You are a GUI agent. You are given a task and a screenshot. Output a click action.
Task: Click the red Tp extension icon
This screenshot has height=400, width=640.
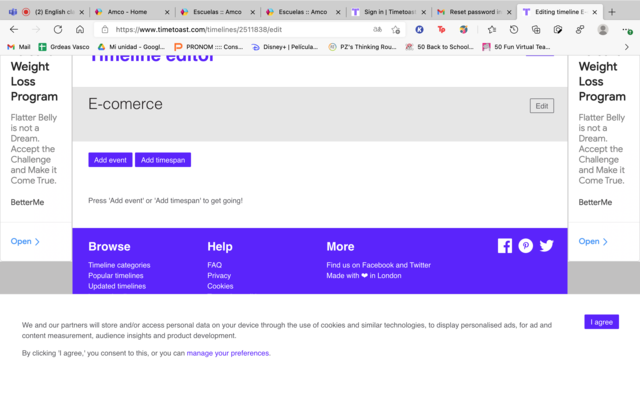pyautogui.click(x=441, y=29)
